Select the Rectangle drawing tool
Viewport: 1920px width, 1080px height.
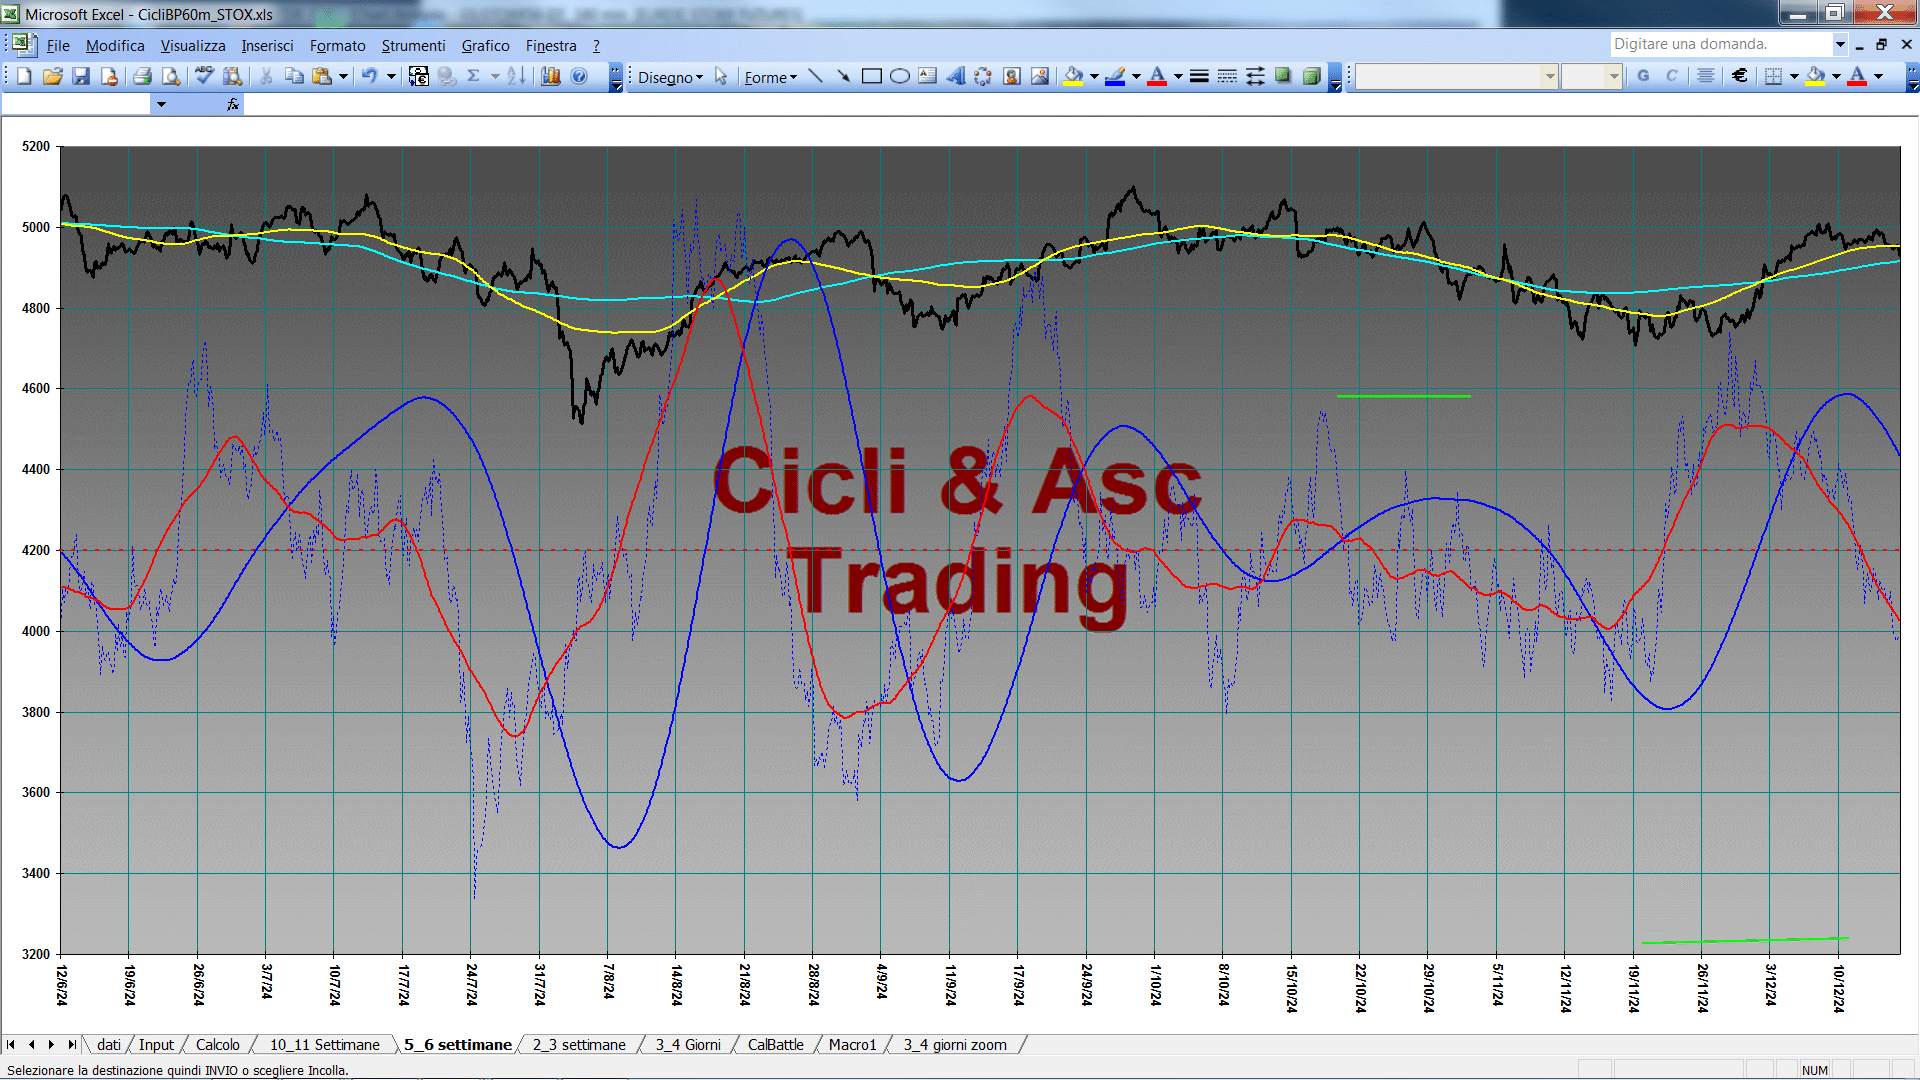(871, 76)
